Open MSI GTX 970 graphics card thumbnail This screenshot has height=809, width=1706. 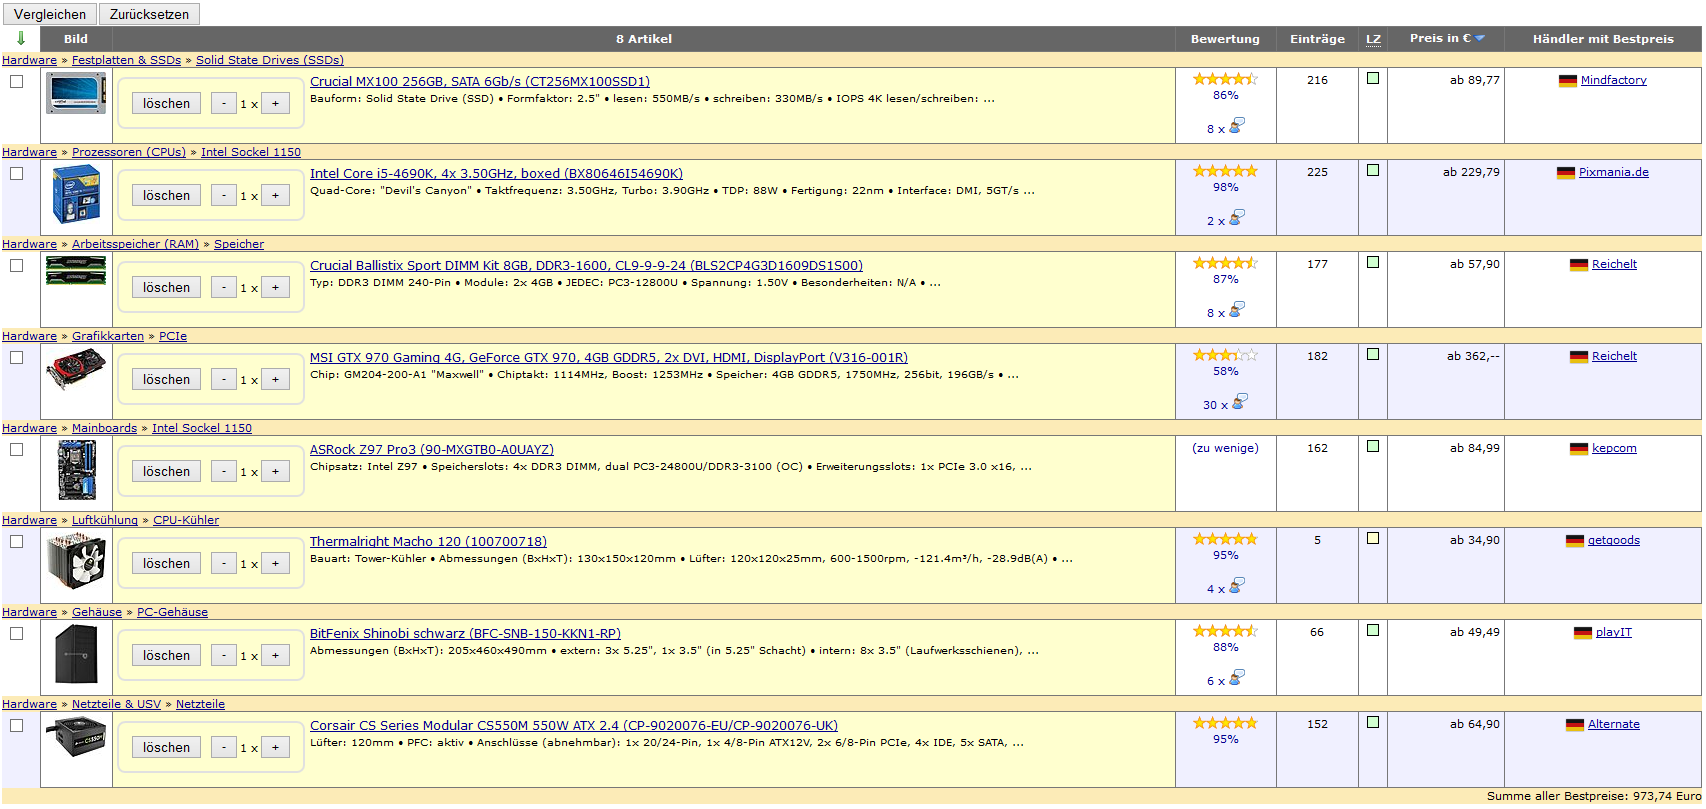[76, 370]
